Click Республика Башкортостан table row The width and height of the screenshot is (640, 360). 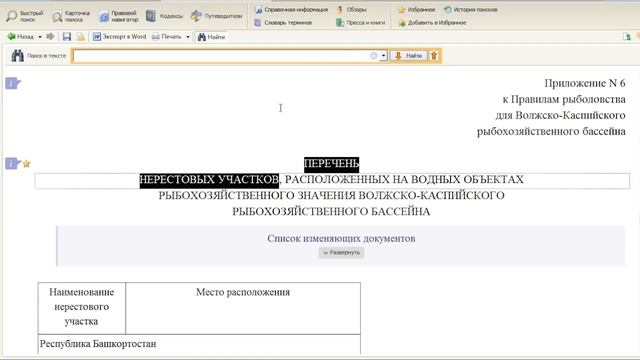coord(199,344)
